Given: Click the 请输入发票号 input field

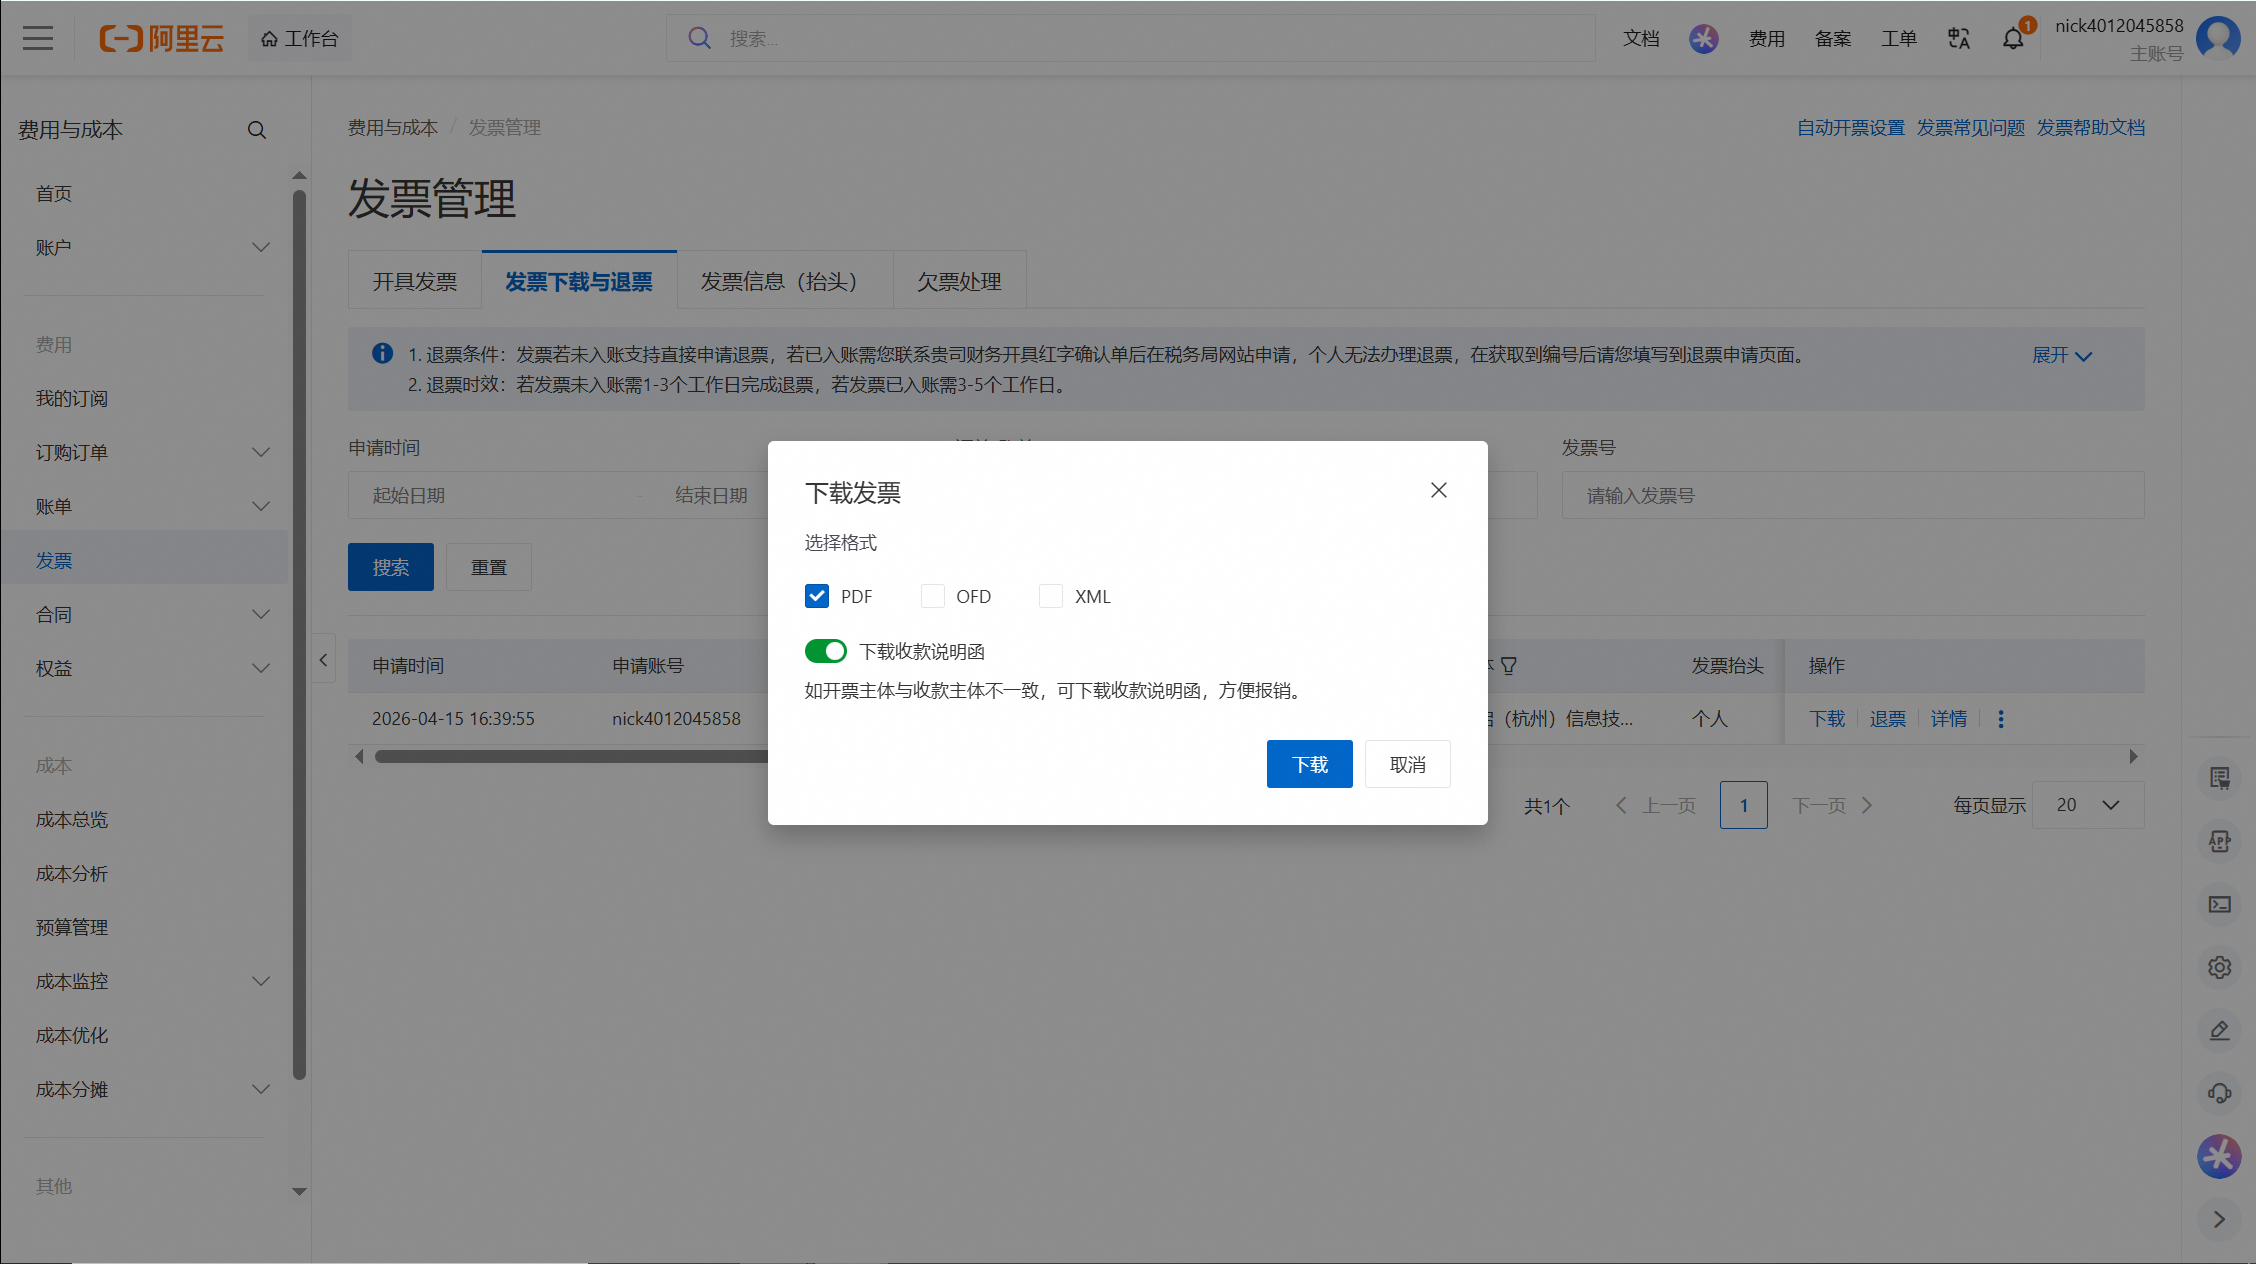Looking at the screenshot, I should 1853,495.
